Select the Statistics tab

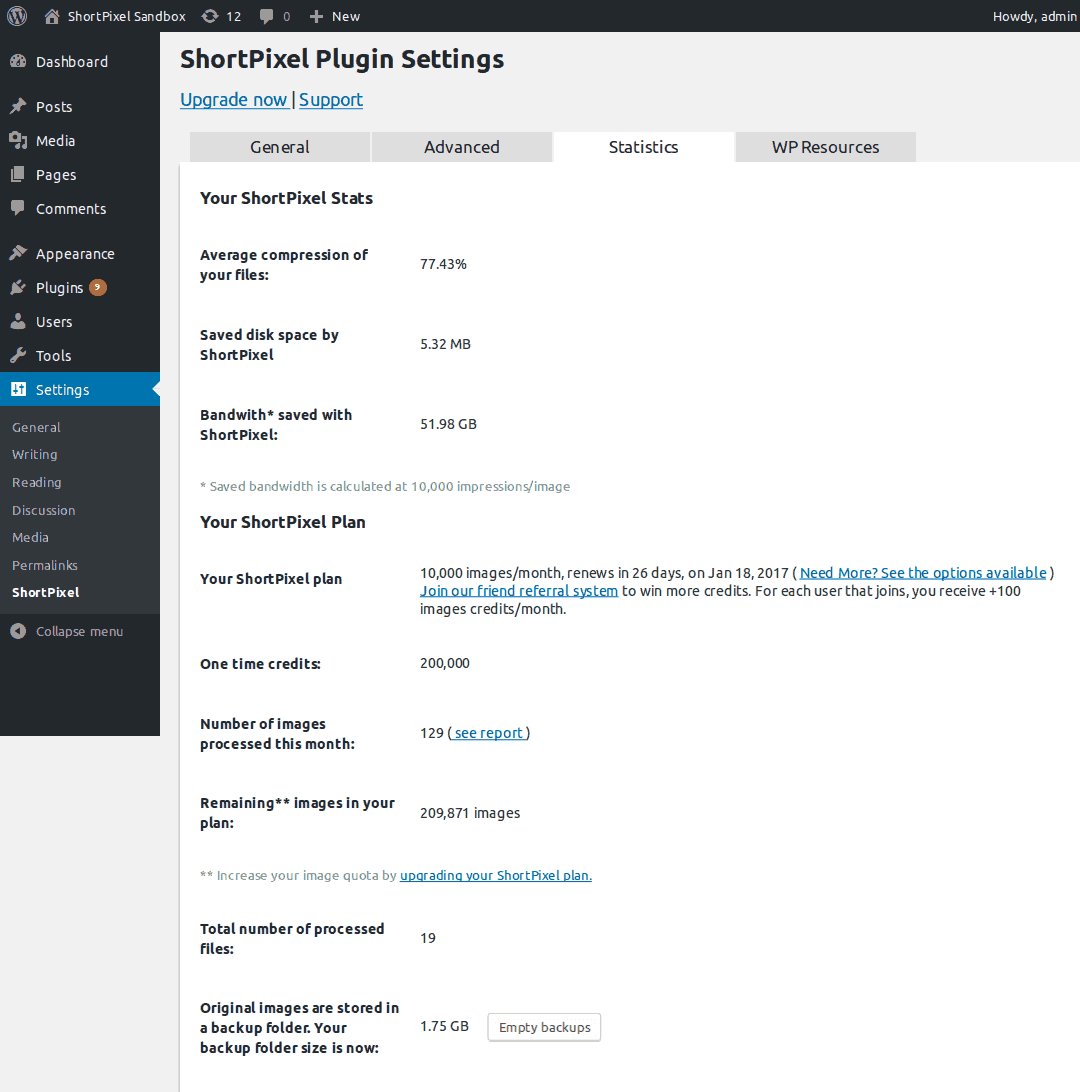(643, 147)
